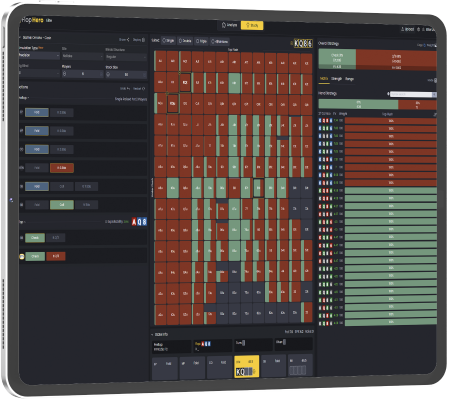
Task: Select the AA cell of the hand matrix
Action: pyautogui.click(x=160, y=61)
